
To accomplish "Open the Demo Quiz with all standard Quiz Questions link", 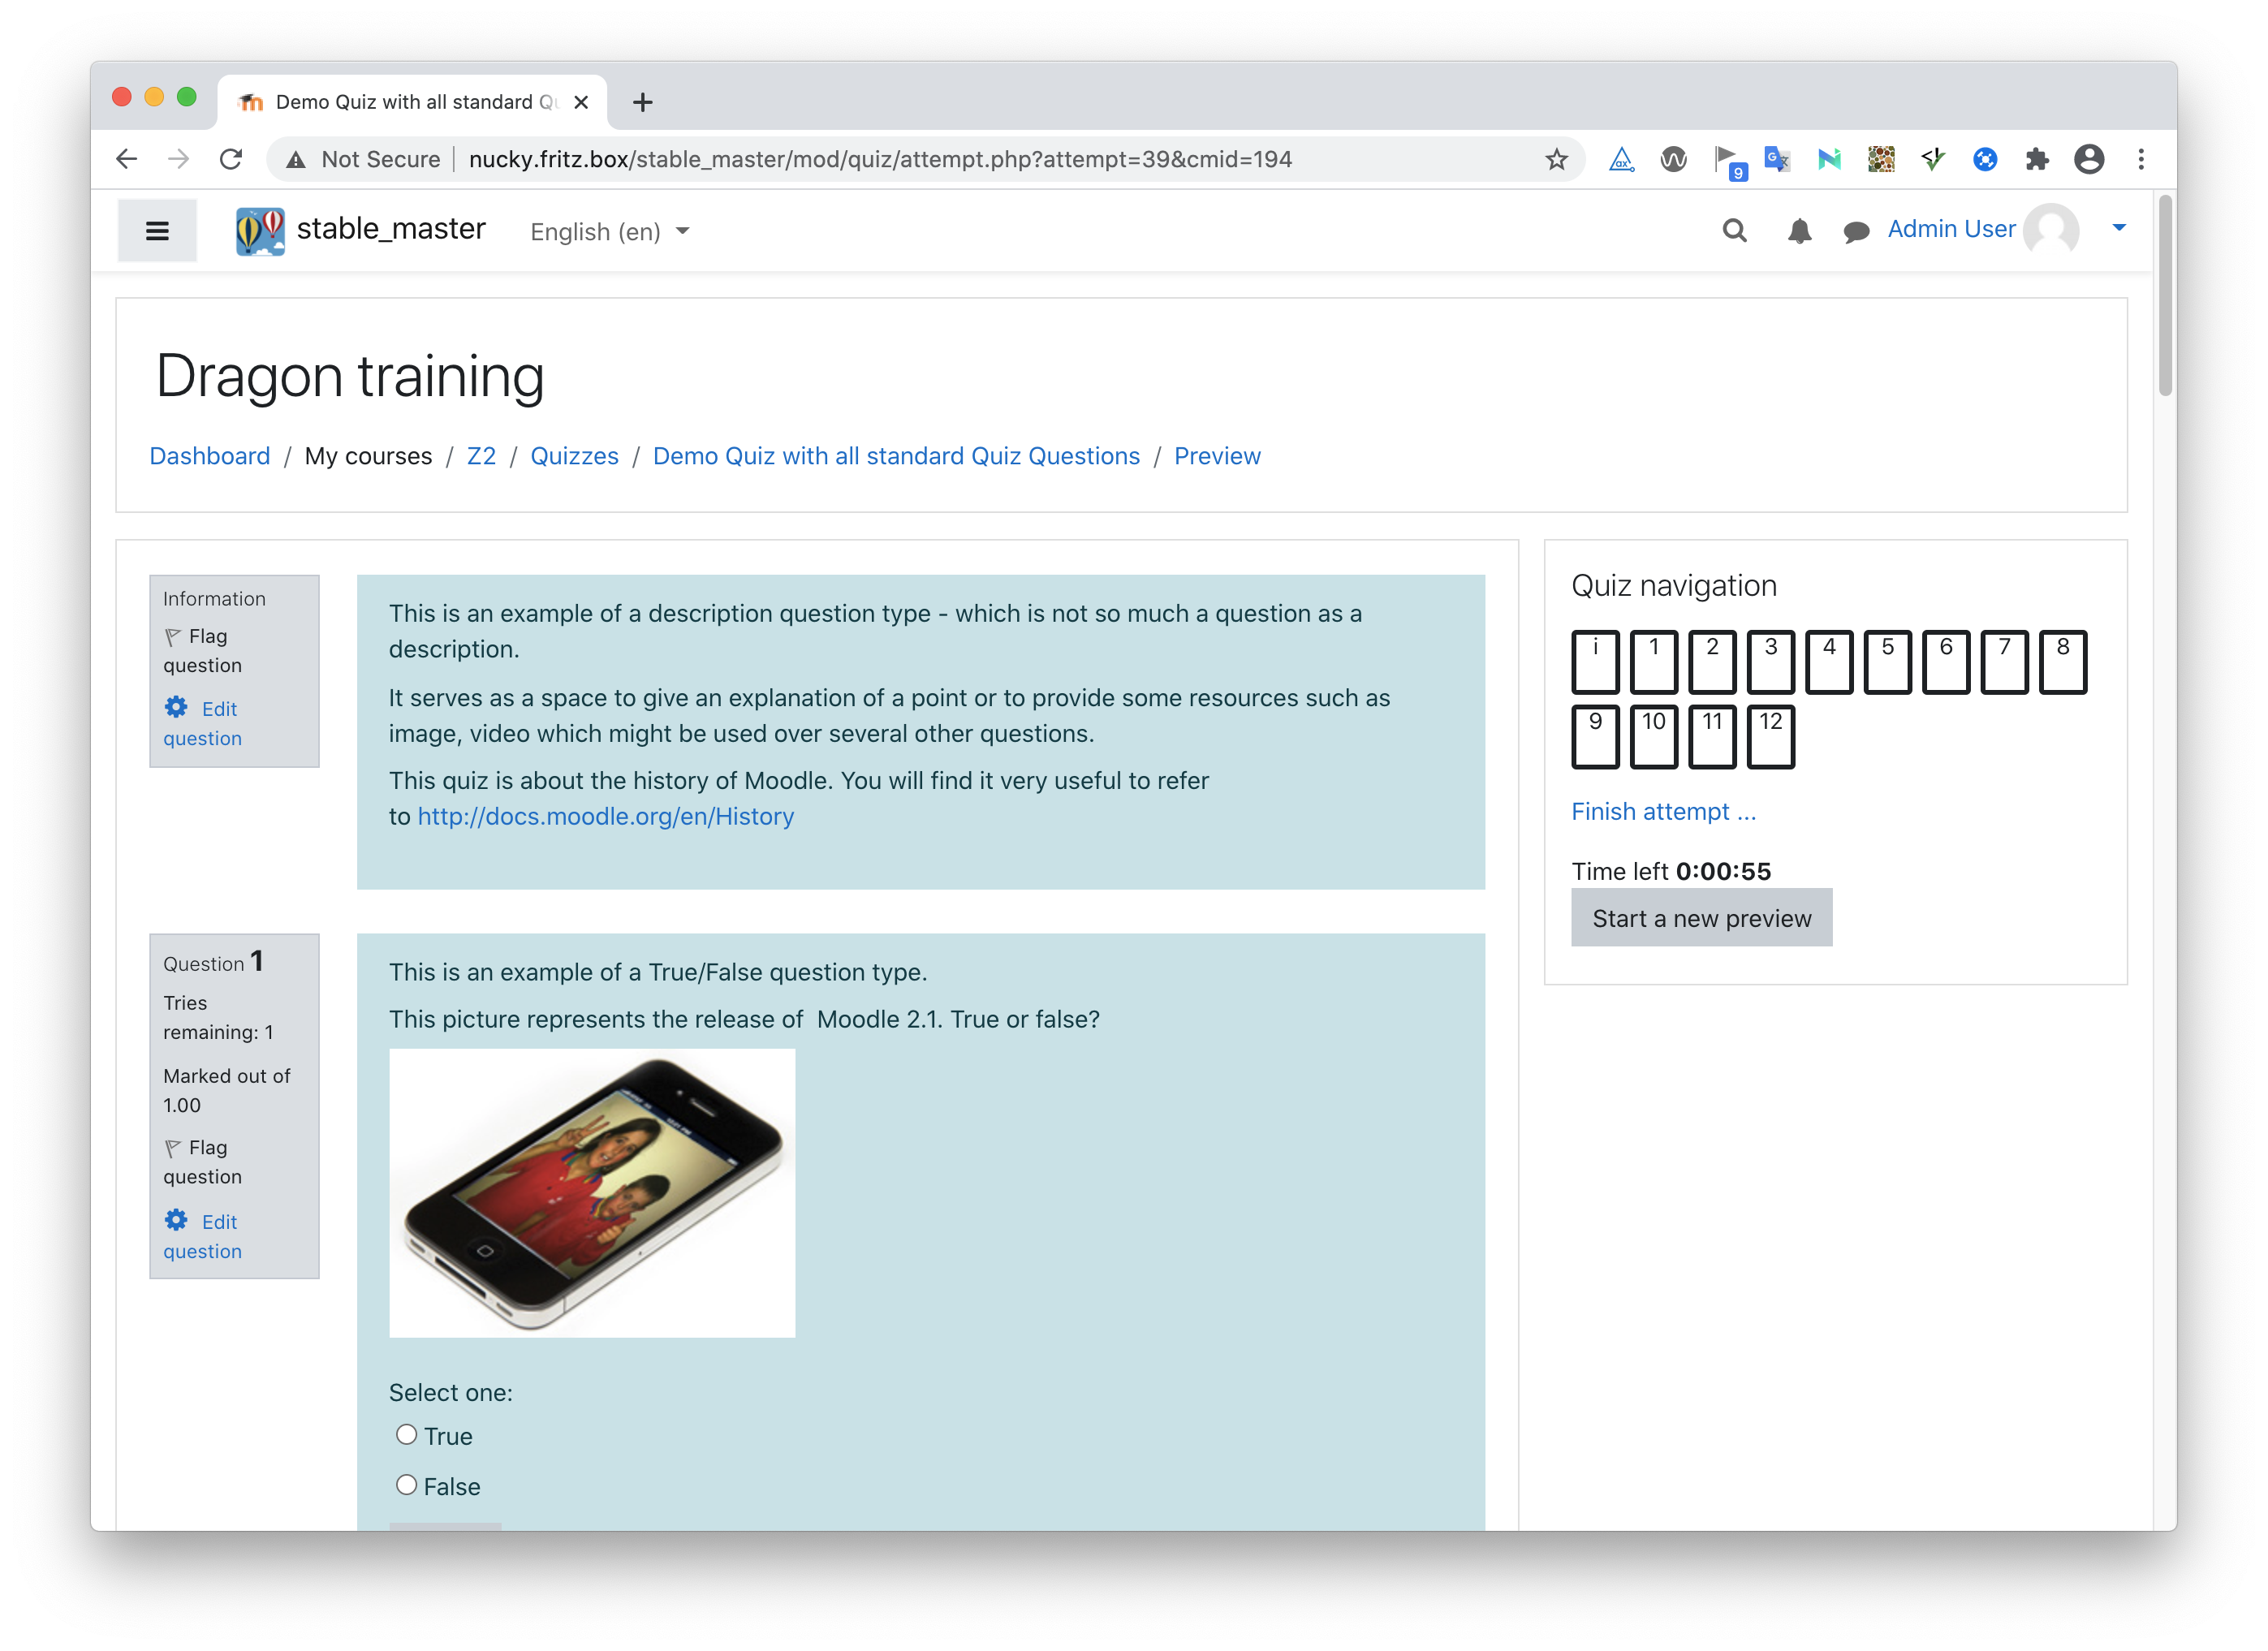I will click(x=896, y=456).
